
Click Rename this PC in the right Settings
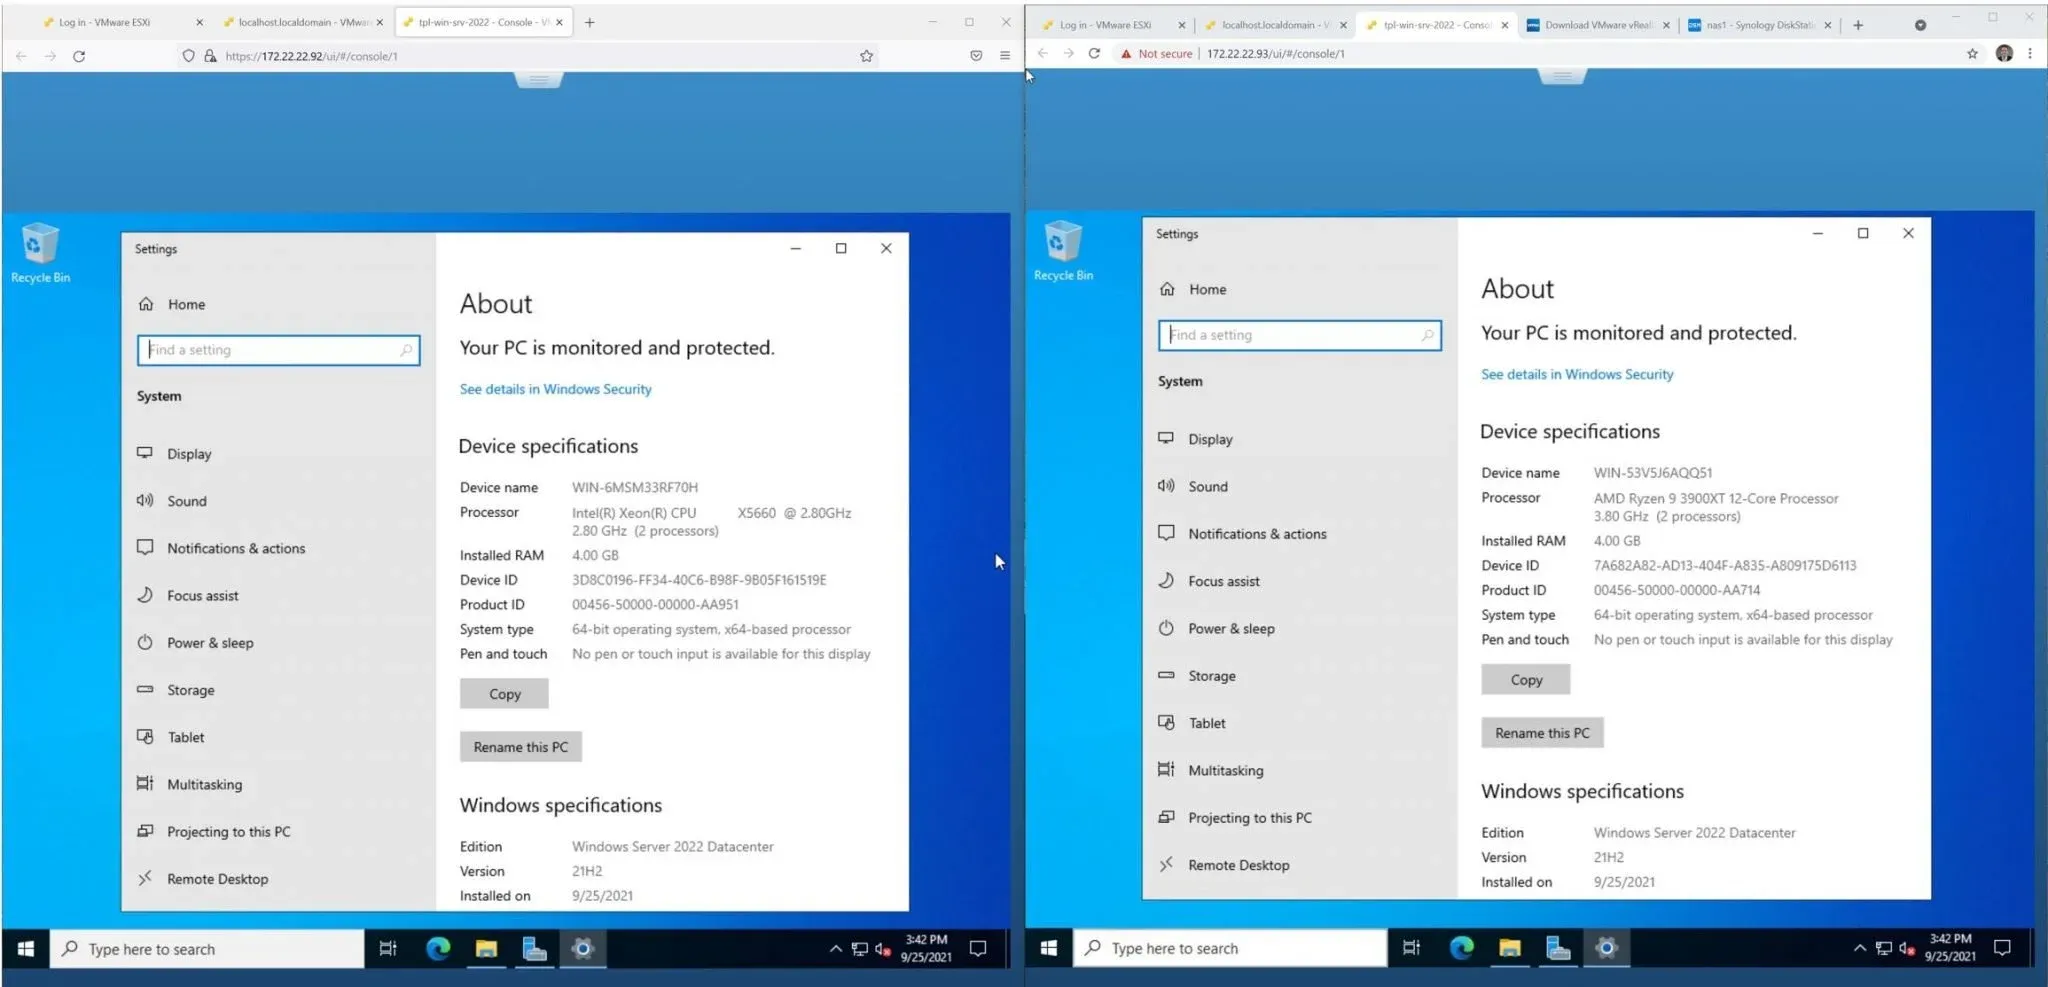coord(1542,733)
